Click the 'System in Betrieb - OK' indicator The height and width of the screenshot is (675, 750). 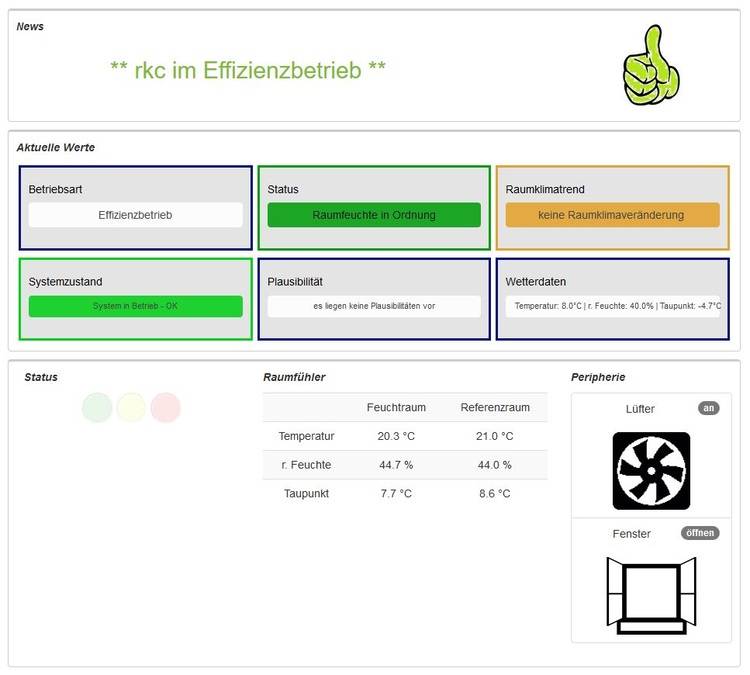[x=135, y=306]
